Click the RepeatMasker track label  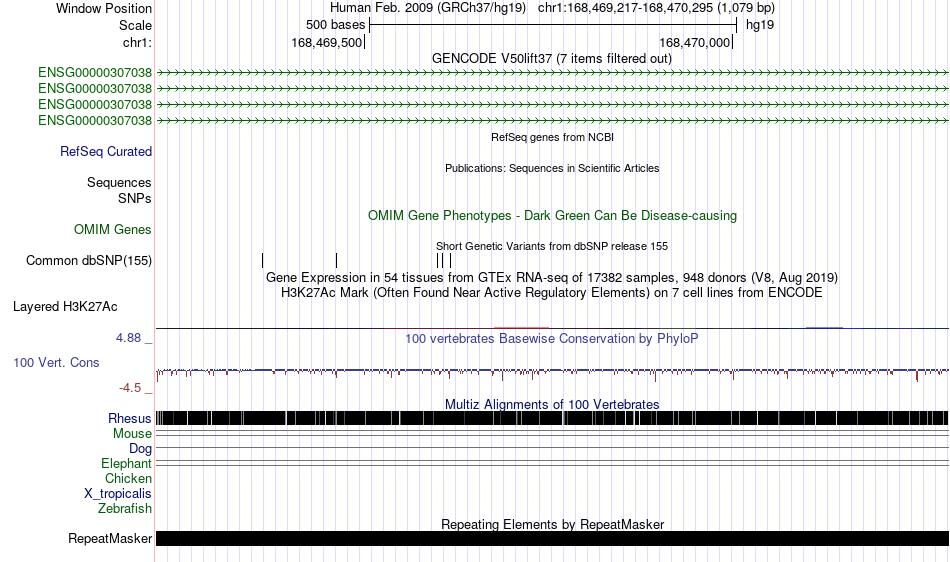110,538
